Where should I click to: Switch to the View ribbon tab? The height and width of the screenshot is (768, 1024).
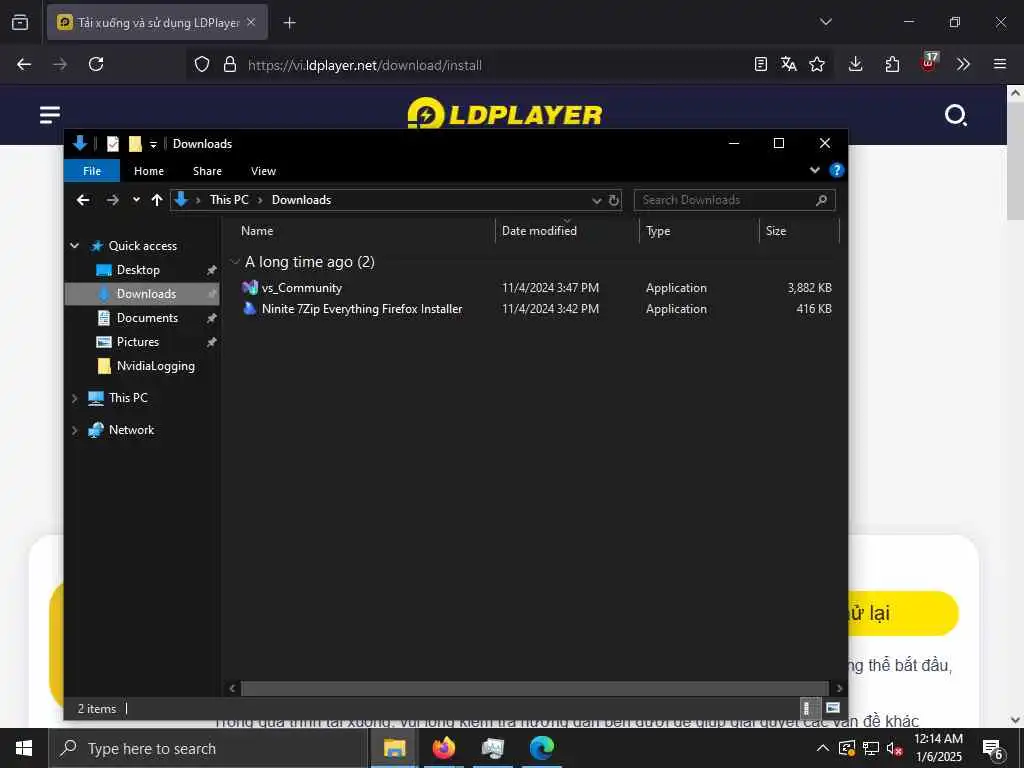(x=263, y=170)
